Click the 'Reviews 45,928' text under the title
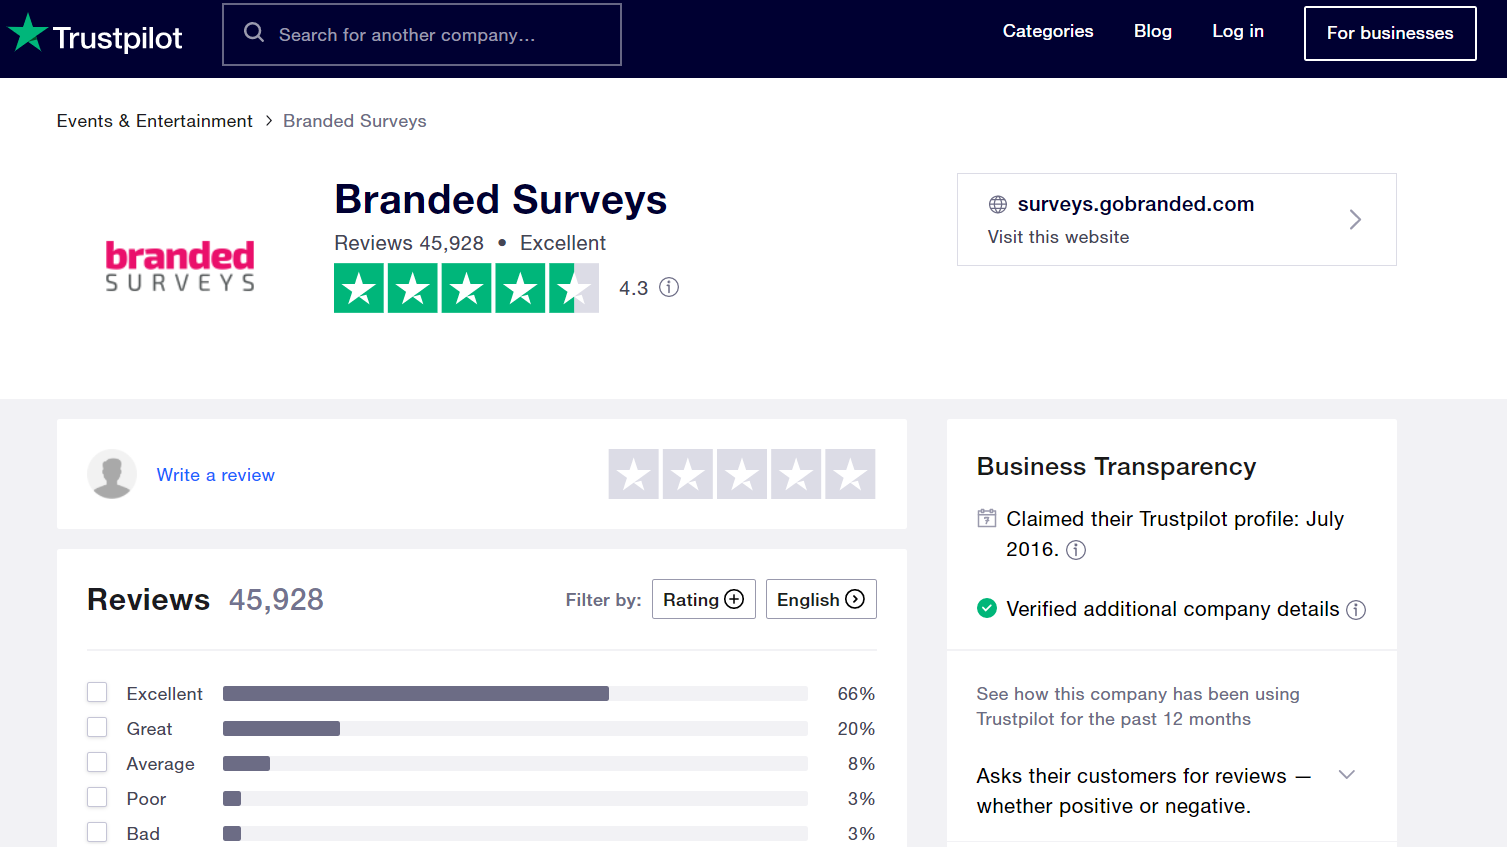The image size is (1507, 847). click(x=409, y=243)
